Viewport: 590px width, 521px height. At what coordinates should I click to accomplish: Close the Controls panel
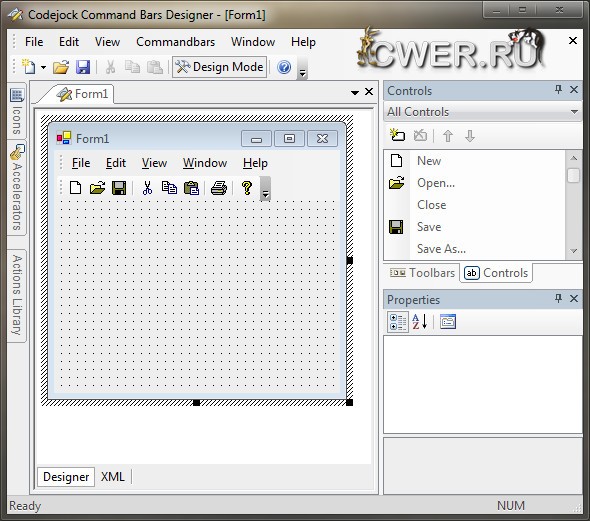point(574,90)
